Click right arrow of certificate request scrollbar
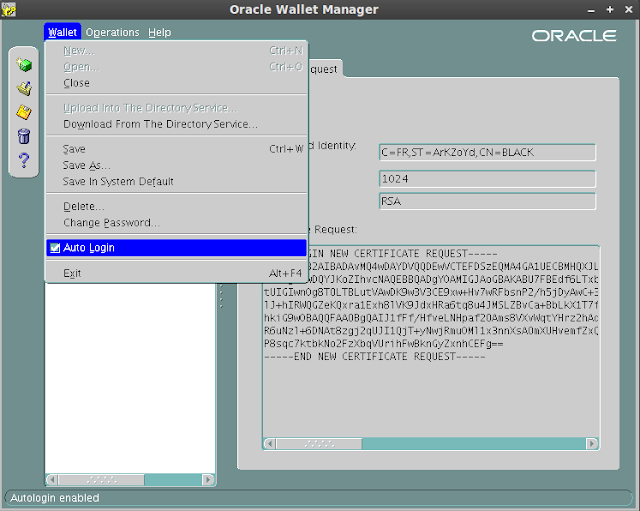The image size is (640, 511). point(592,443)
